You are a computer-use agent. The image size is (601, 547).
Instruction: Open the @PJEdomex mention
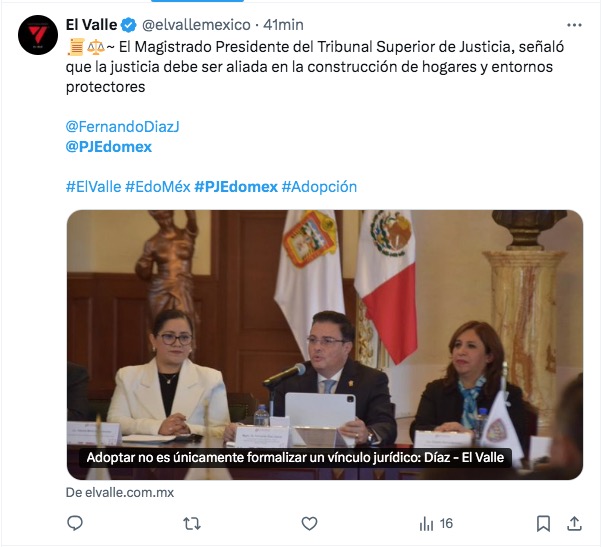point(109,146)
